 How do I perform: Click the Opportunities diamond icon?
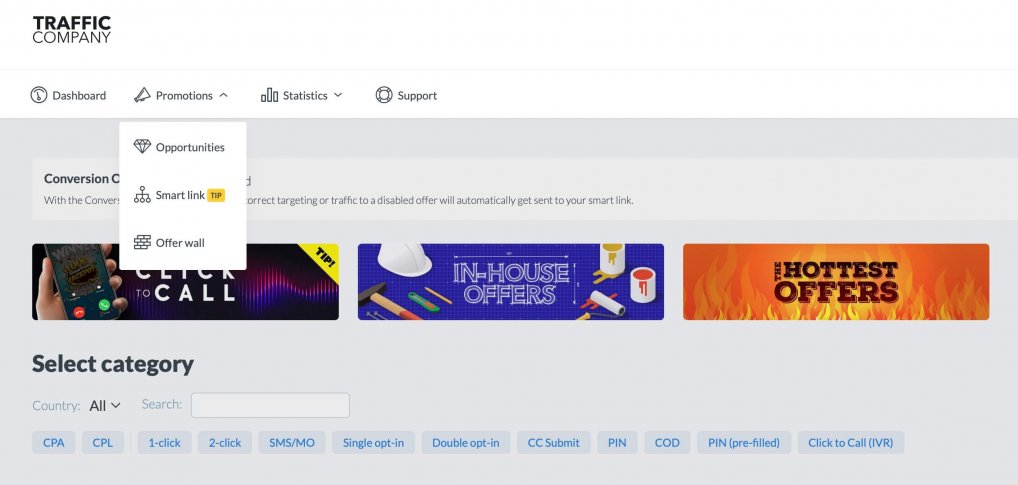click(142, 147)
